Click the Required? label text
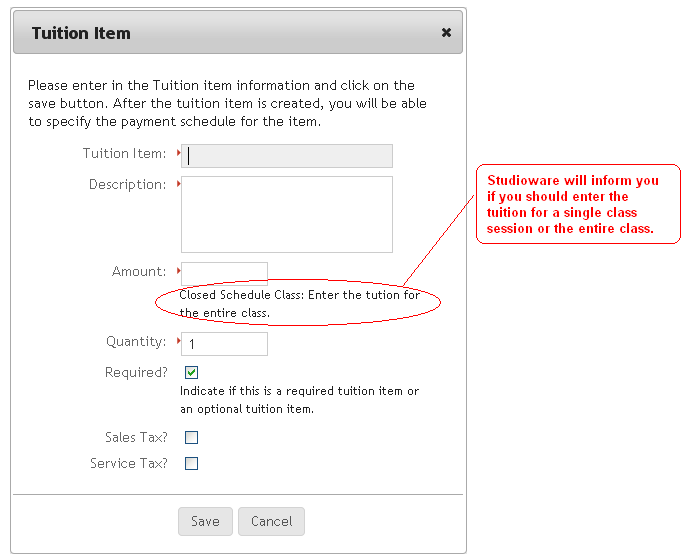The height and width of the screenshot is (557, 691). 136,372
